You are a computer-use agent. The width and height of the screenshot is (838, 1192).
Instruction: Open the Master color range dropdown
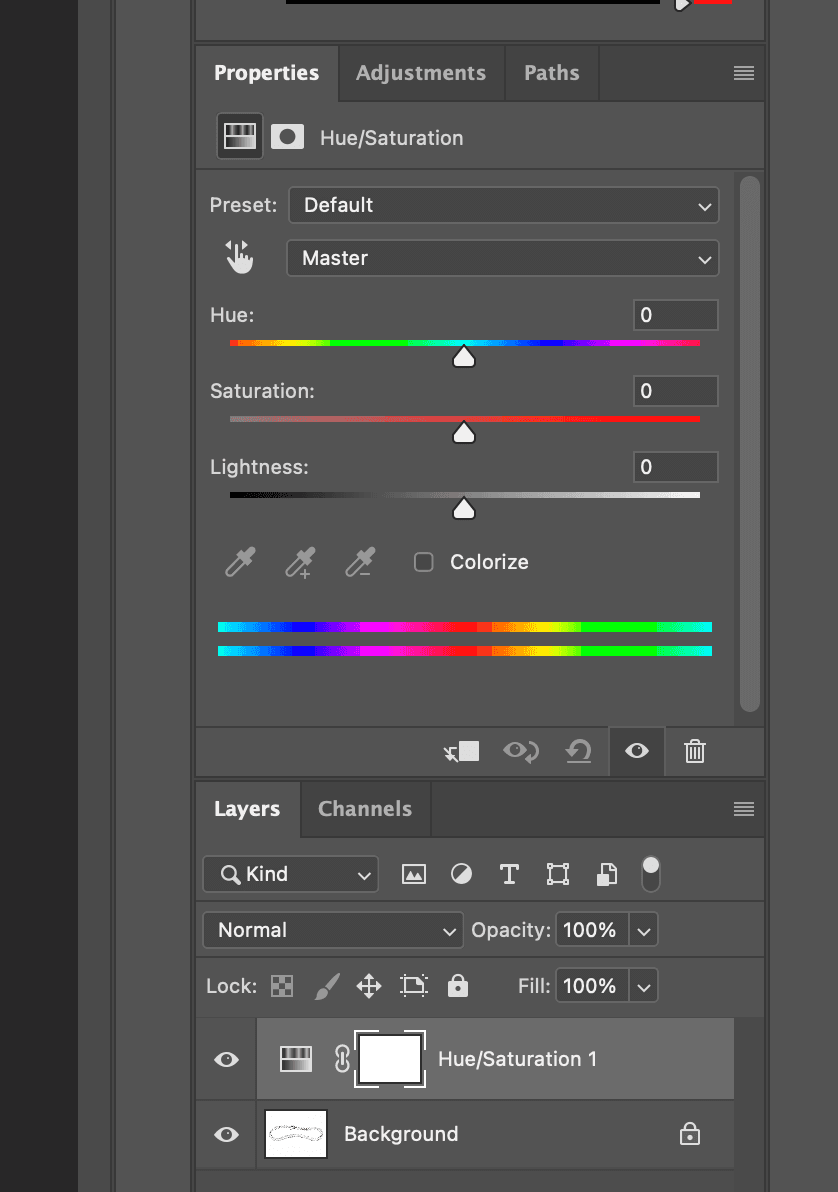coord(503,258)
